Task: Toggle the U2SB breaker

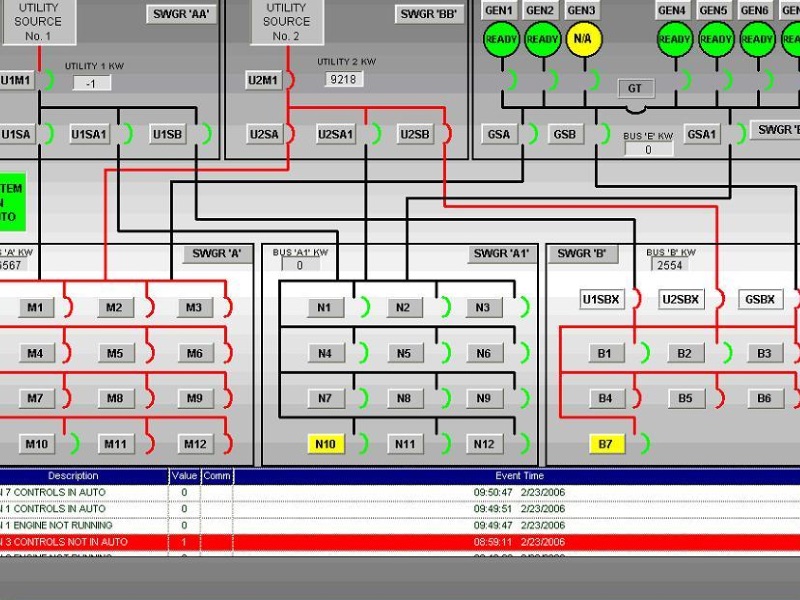Action: (414, 134)
